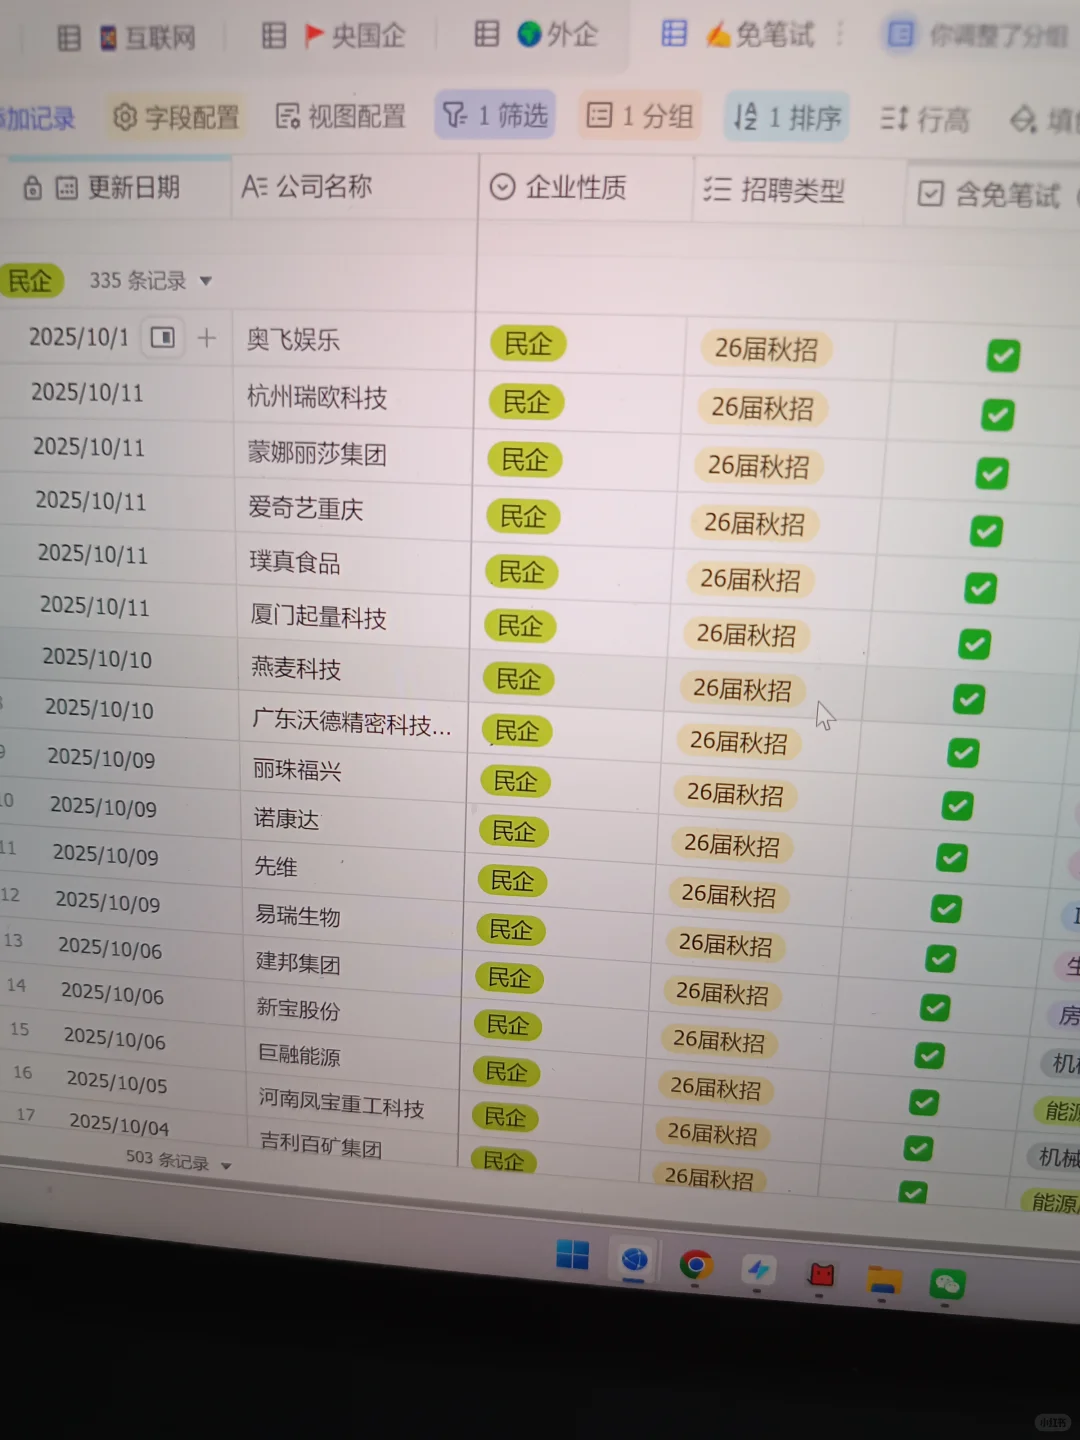Open the Windows Start button

(x=572, y=1255)
